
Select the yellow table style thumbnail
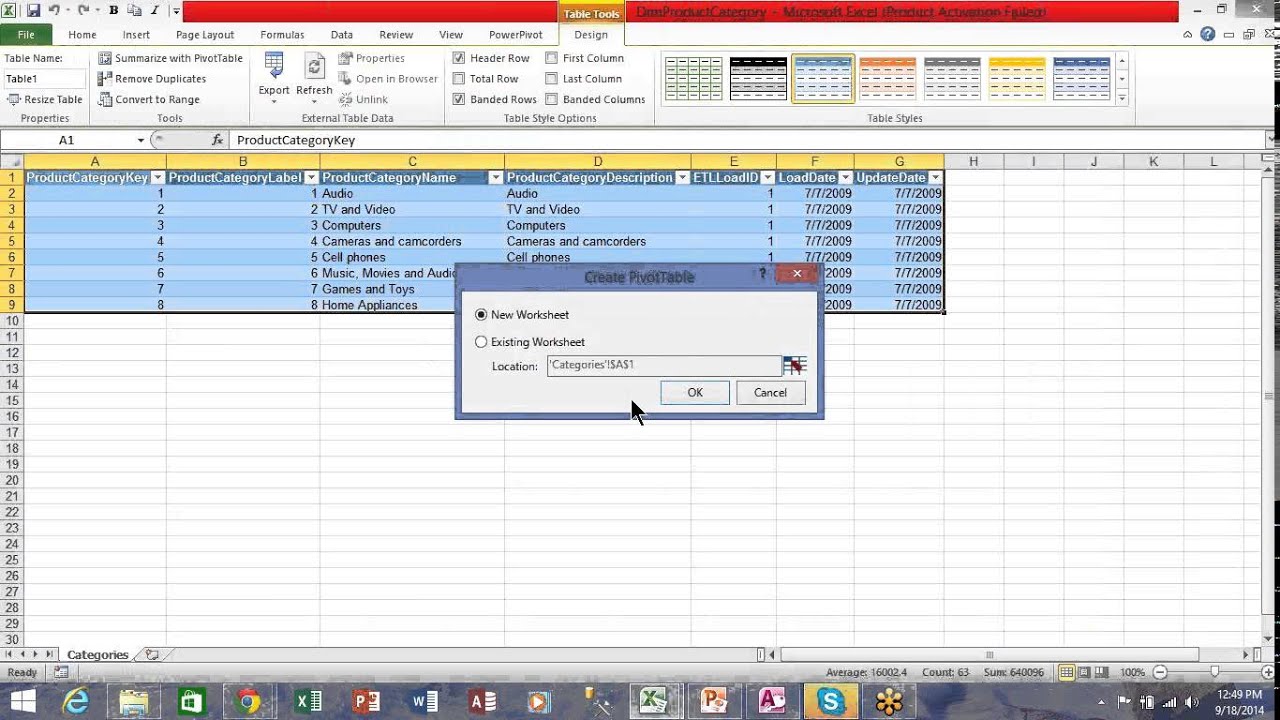pos(1017,78)
